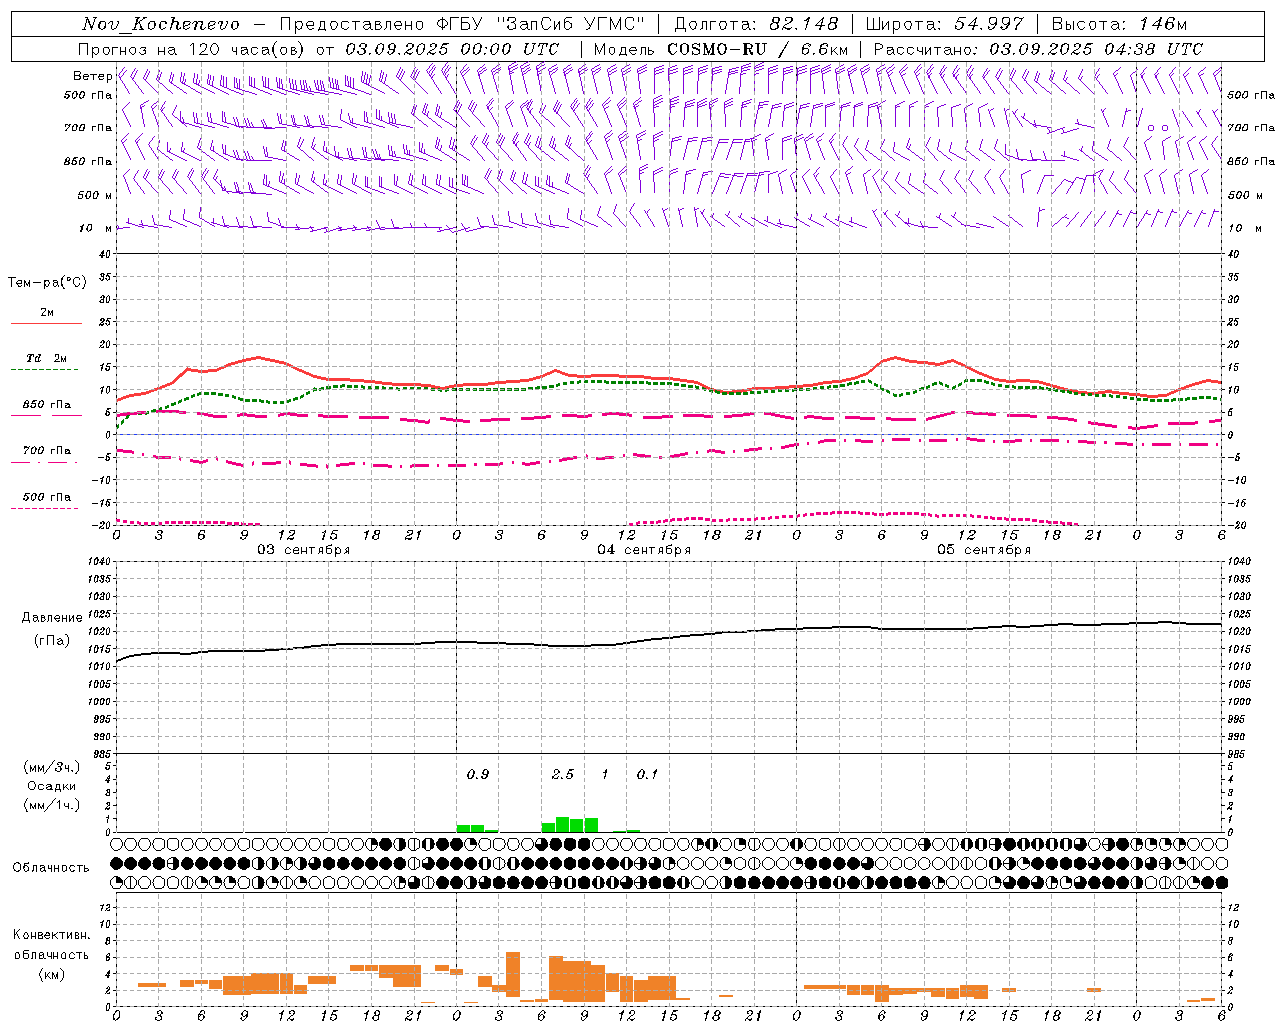
Task: Click the '0.9' precipitation amount
Action: [x=478, y=774]
